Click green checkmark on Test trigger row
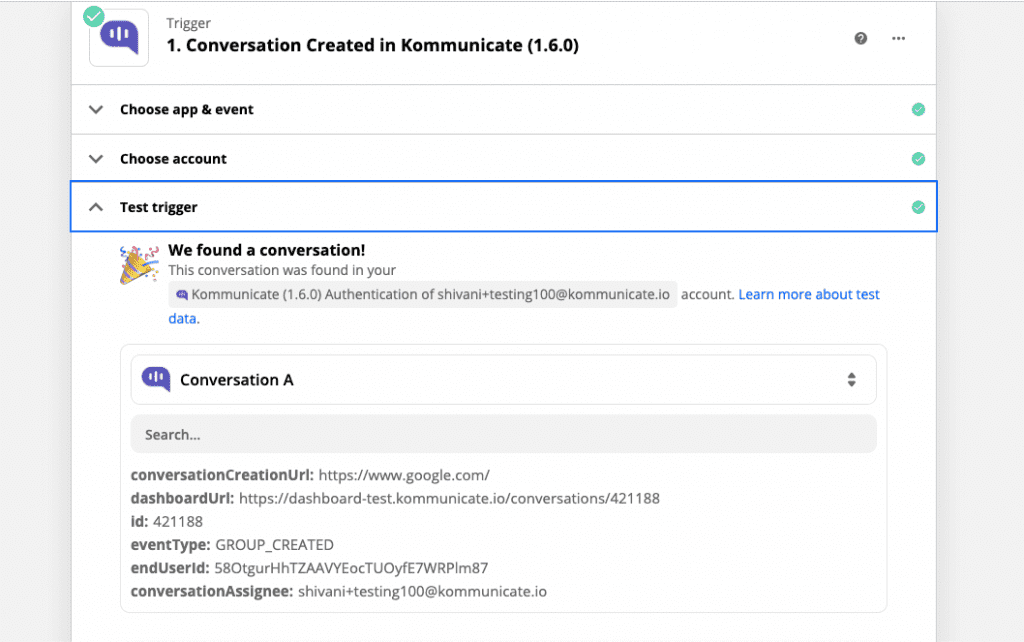 tap(918, 207)
